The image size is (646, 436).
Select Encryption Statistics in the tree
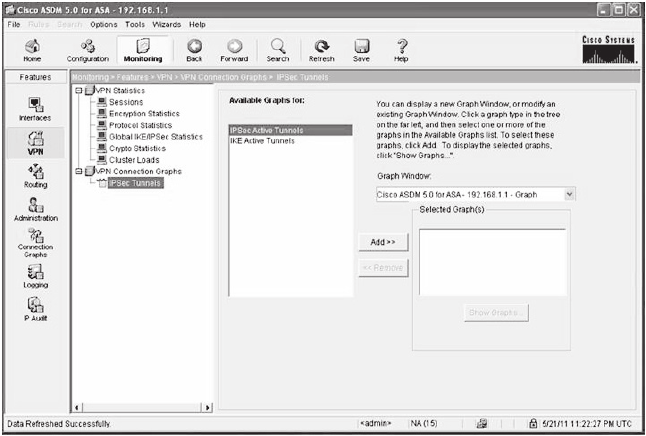coord(144,114)
